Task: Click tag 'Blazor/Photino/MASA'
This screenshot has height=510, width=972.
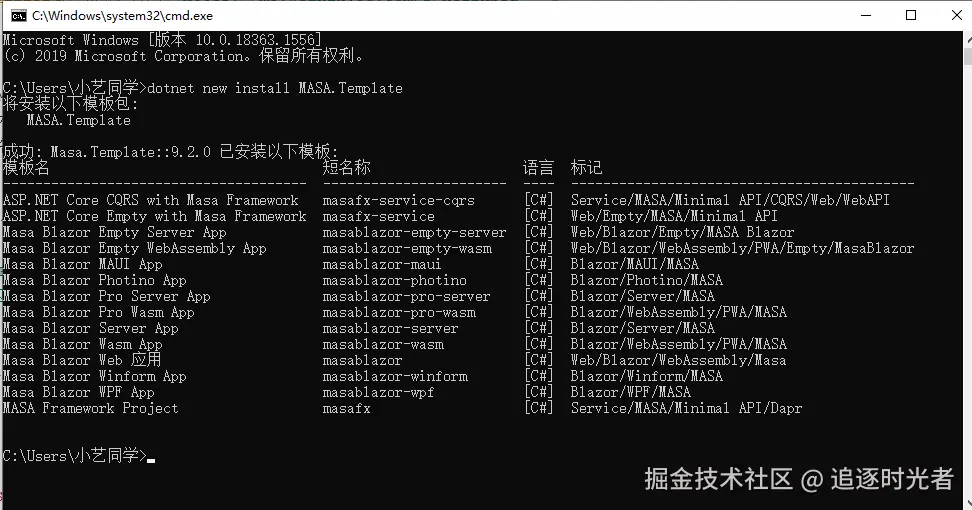Action: tap(647, 281)
